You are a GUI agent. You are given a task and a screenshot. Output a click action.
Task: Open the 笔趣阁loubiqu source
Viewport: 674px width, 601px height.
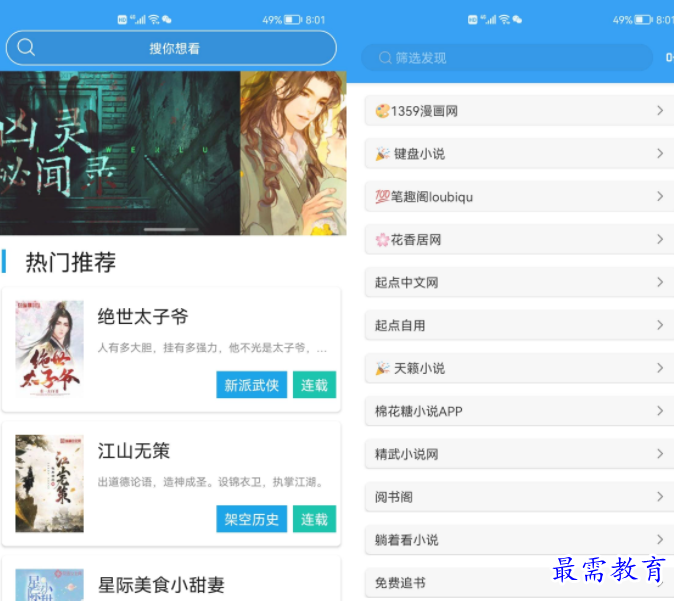click(x=520, y=196)
